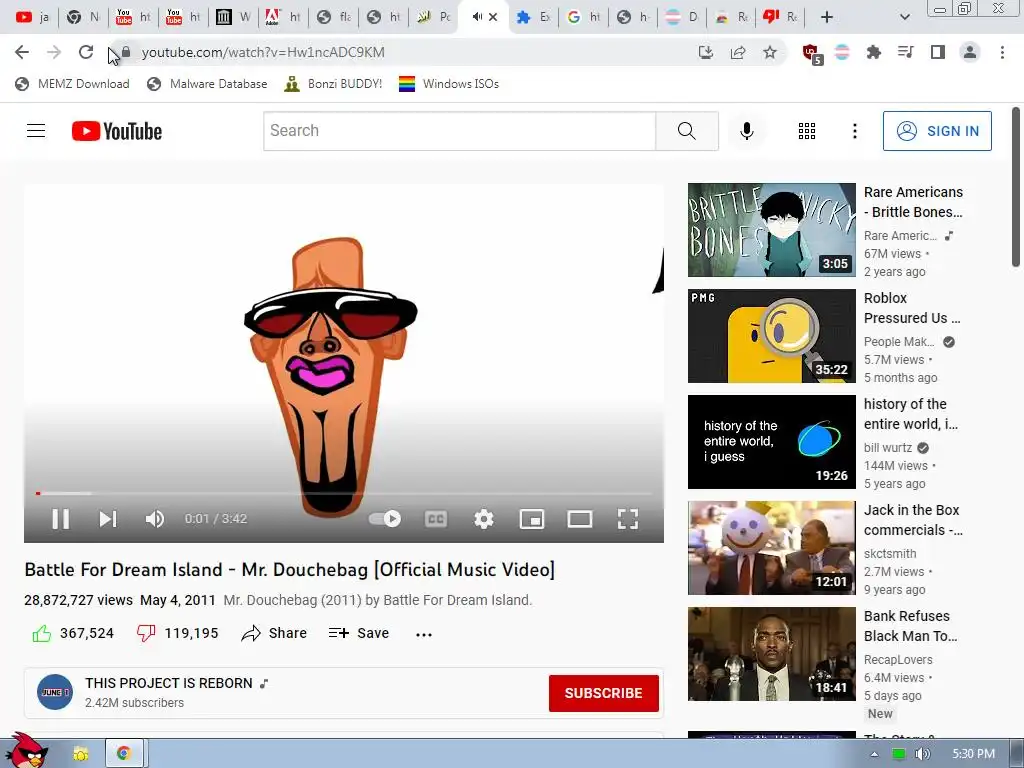This screenshot has height=768, width=1024.
Task: Switch to the Google tab
Action: point(583,17)
